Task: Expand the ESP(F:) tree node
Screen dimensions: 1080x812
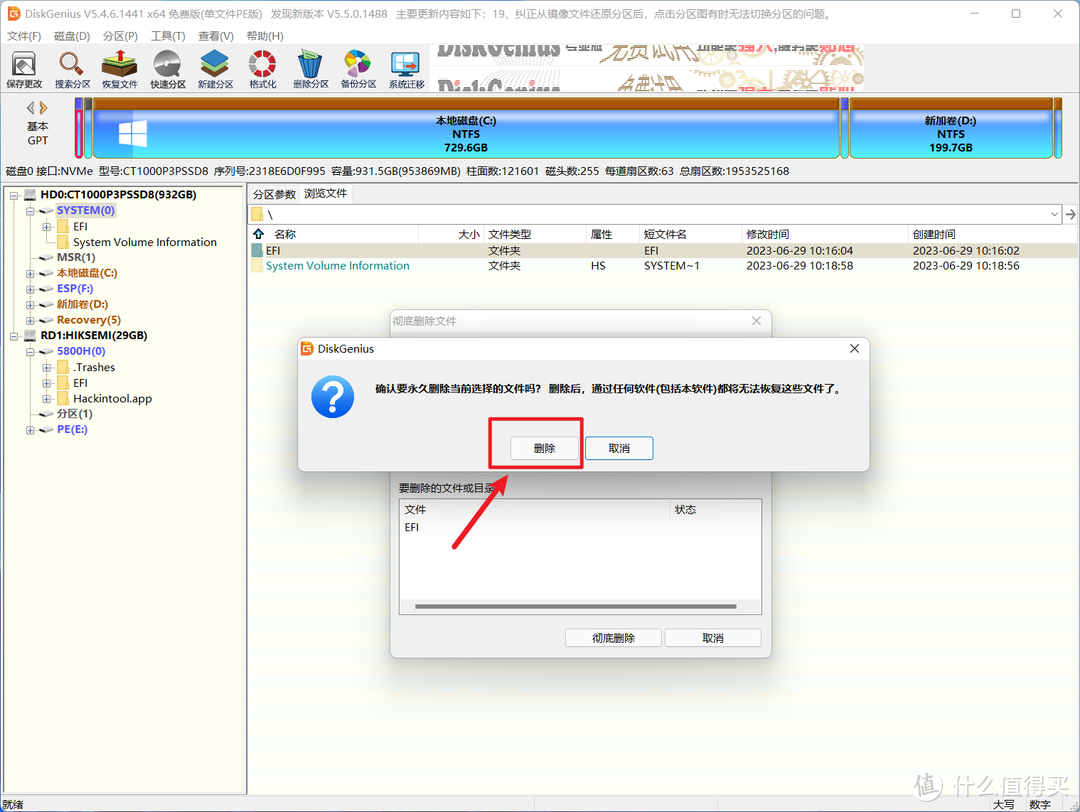Action: [x=30, y=289]
